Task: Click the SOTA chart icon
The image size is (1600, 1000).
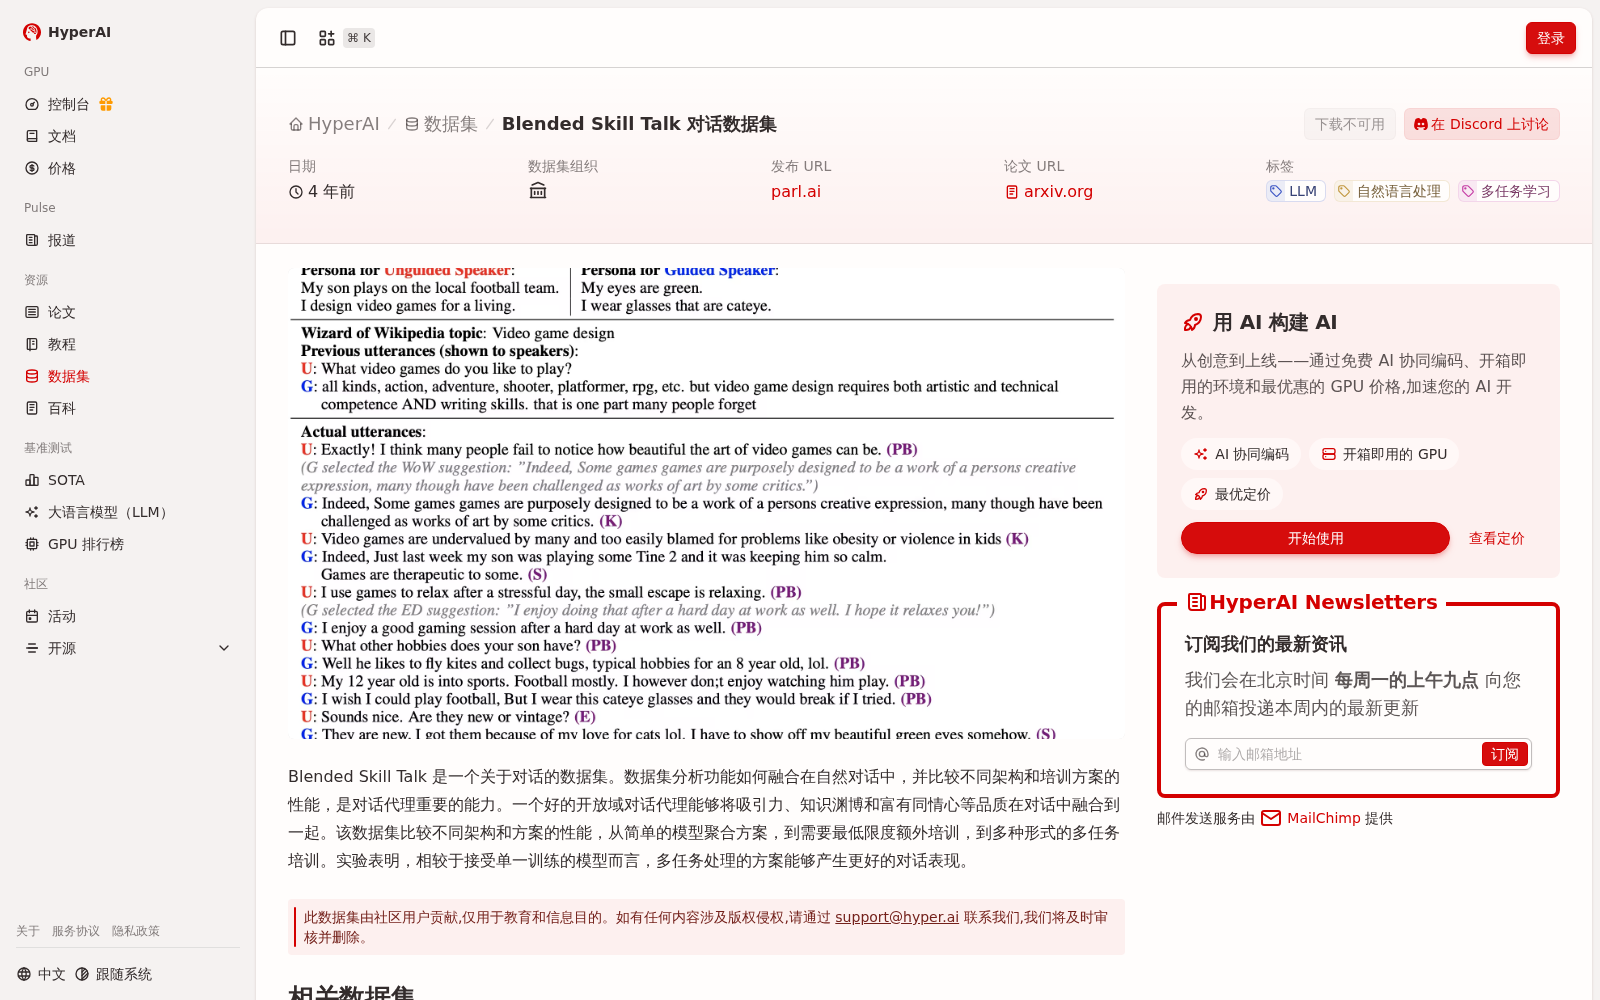Action: click(x=32, y=480)
